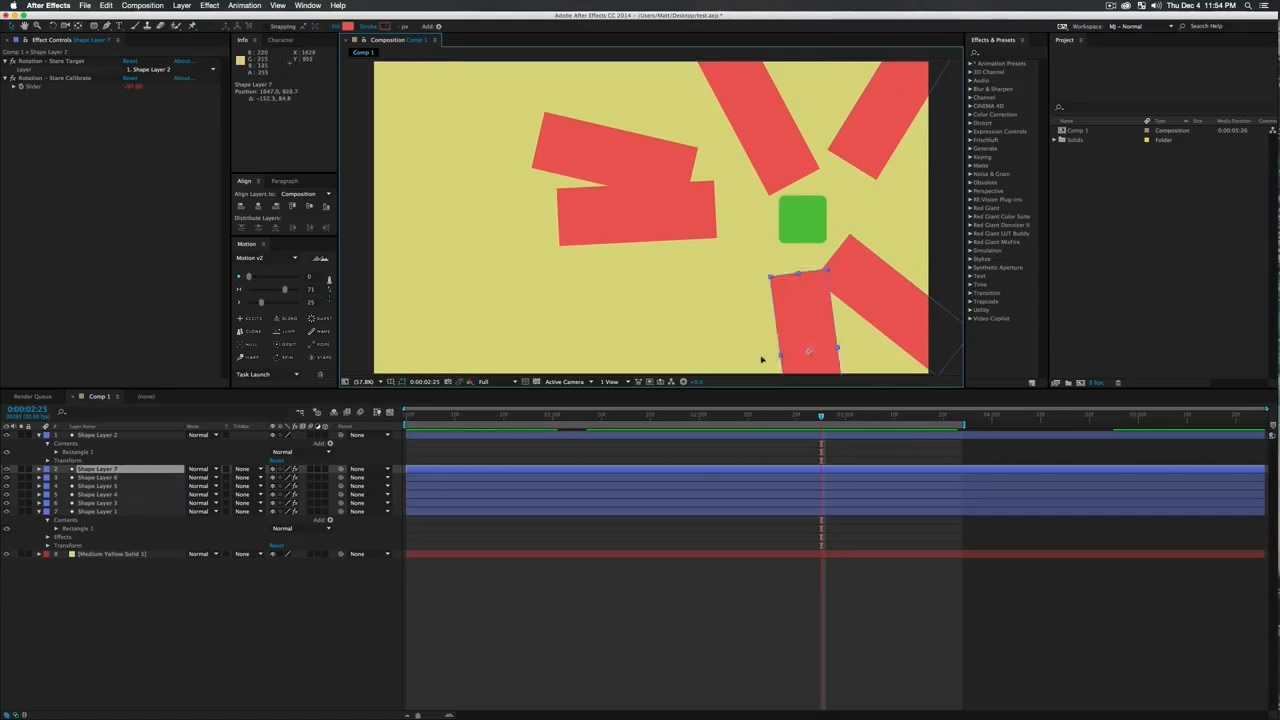Click the Motion v2 Warp button
Screen dimensions: 1280x720
[249, 357]
